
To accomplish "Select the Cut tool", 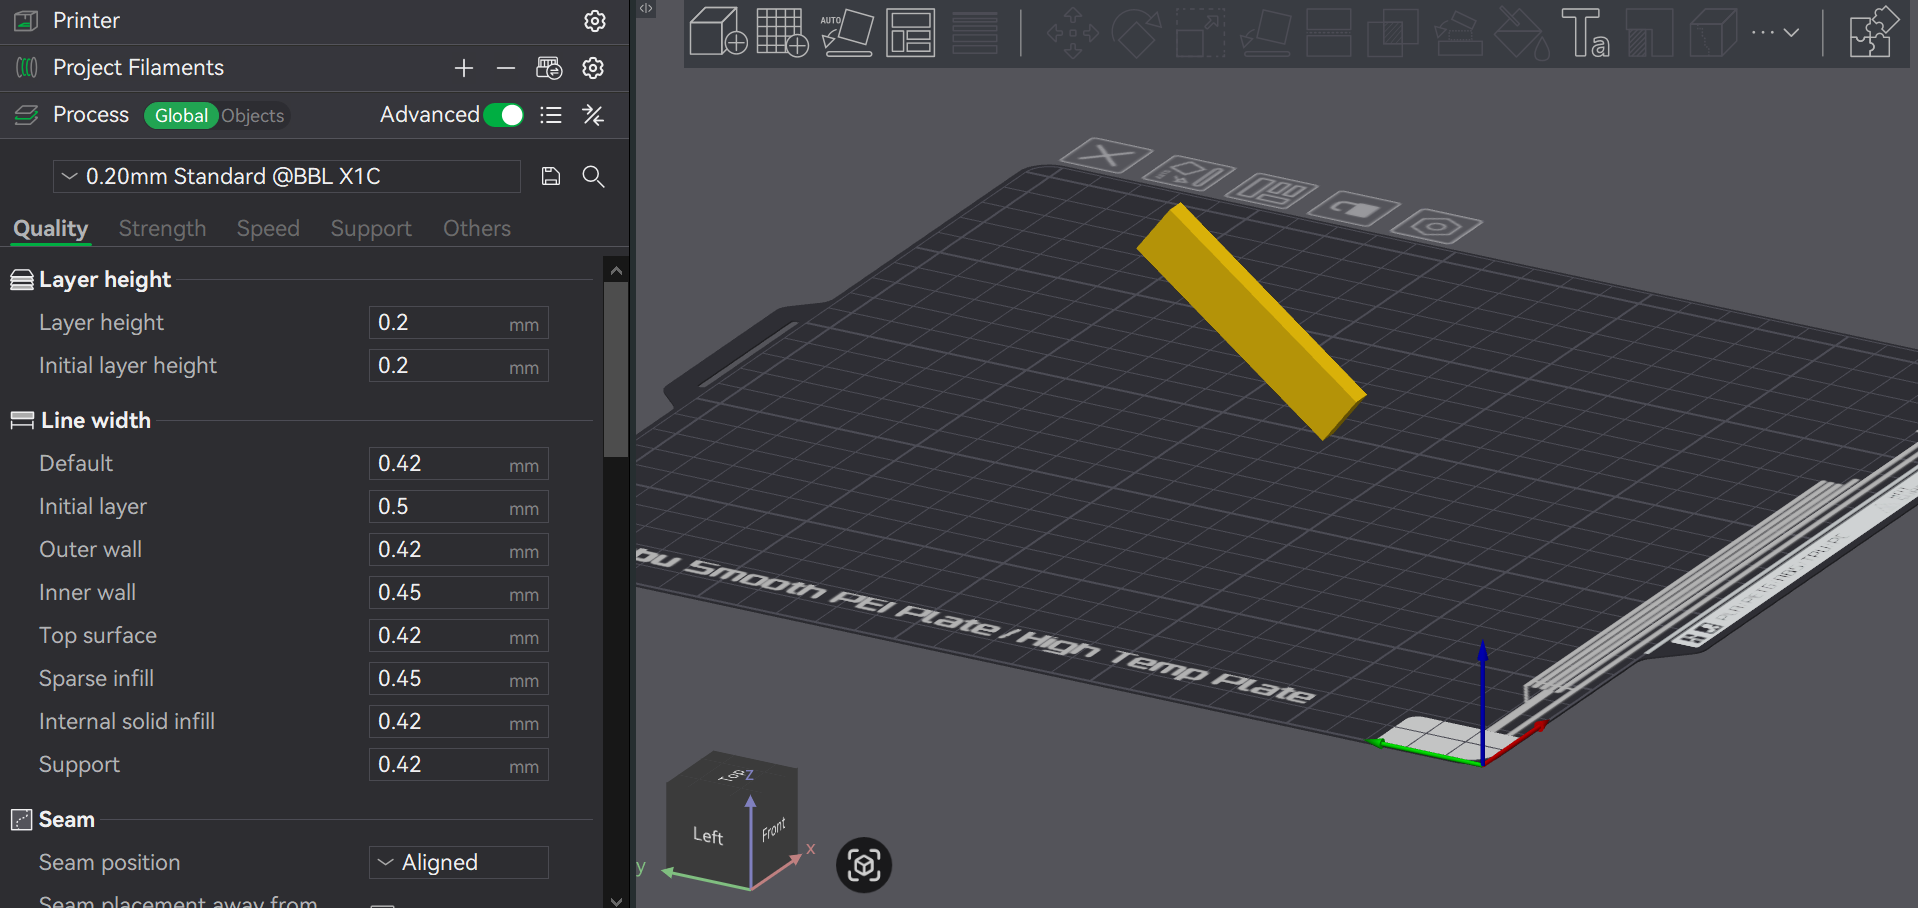I will coord(1329,32).
